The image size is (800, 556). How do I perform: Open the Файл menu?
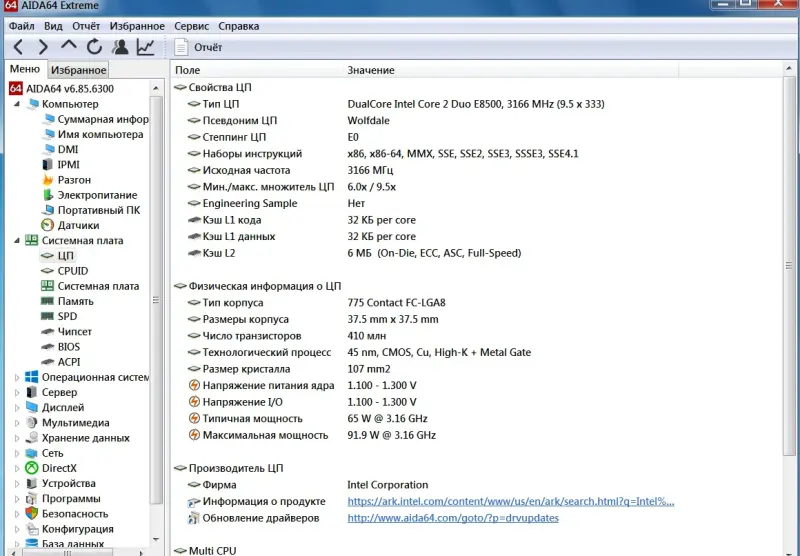point(21,26)
